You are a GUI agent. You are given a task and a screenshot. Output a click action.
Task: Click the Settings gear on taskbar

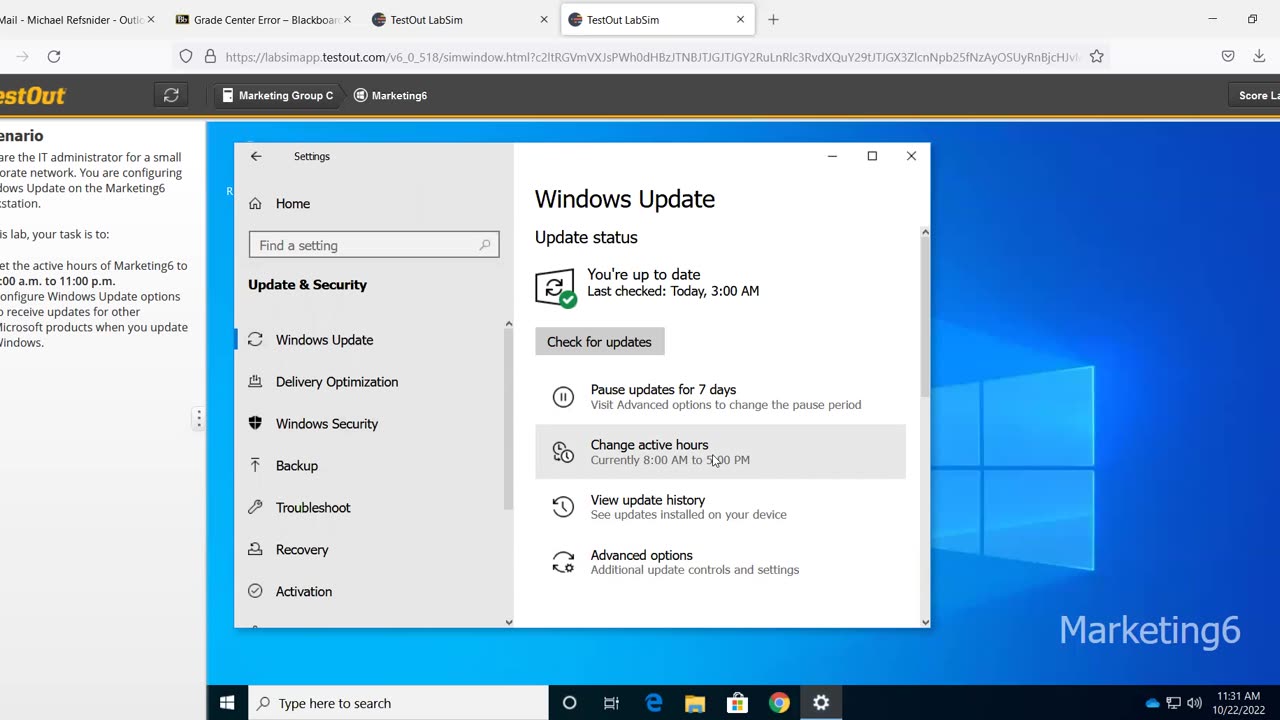(x=821, y=703)
